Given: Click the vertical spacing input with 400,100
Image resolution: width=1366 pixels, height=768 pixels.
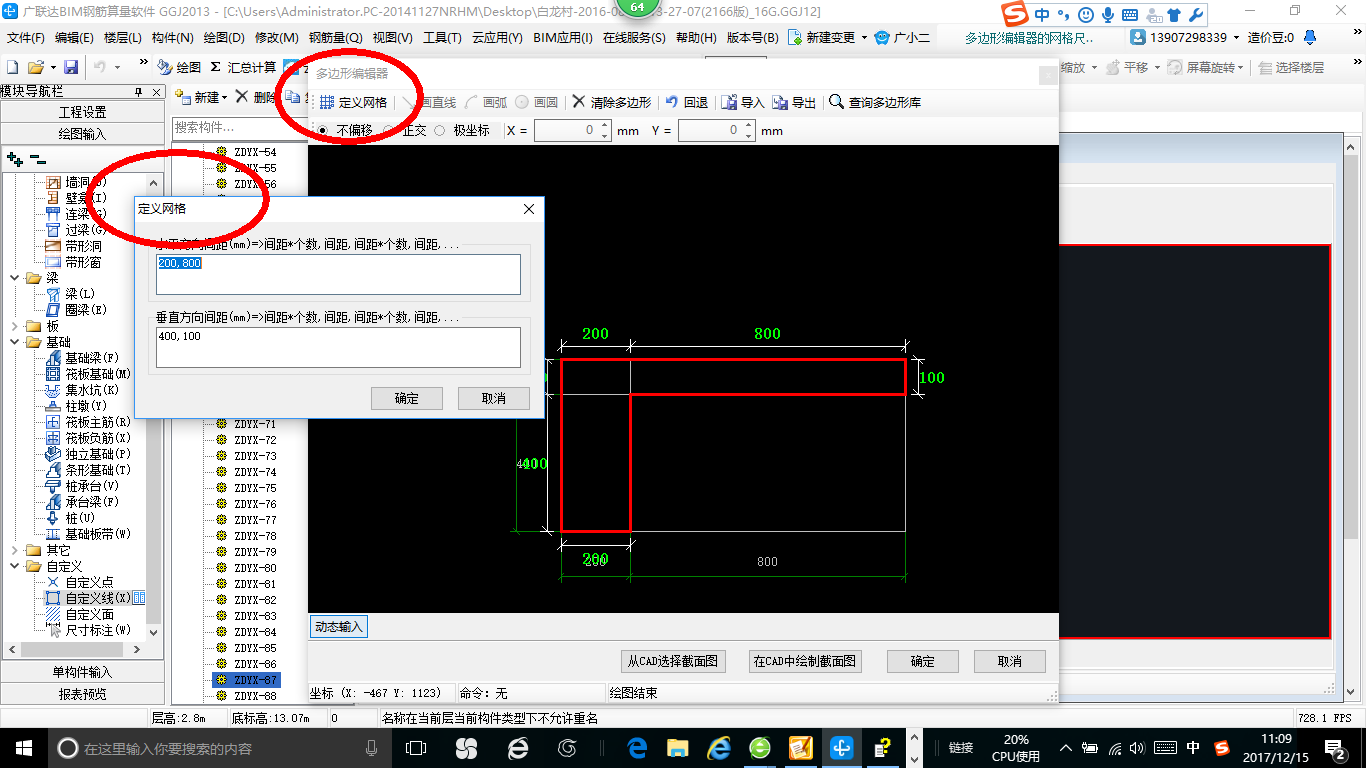Looking at the screenshot, I should pyautogui.click(x=339, y=347).
